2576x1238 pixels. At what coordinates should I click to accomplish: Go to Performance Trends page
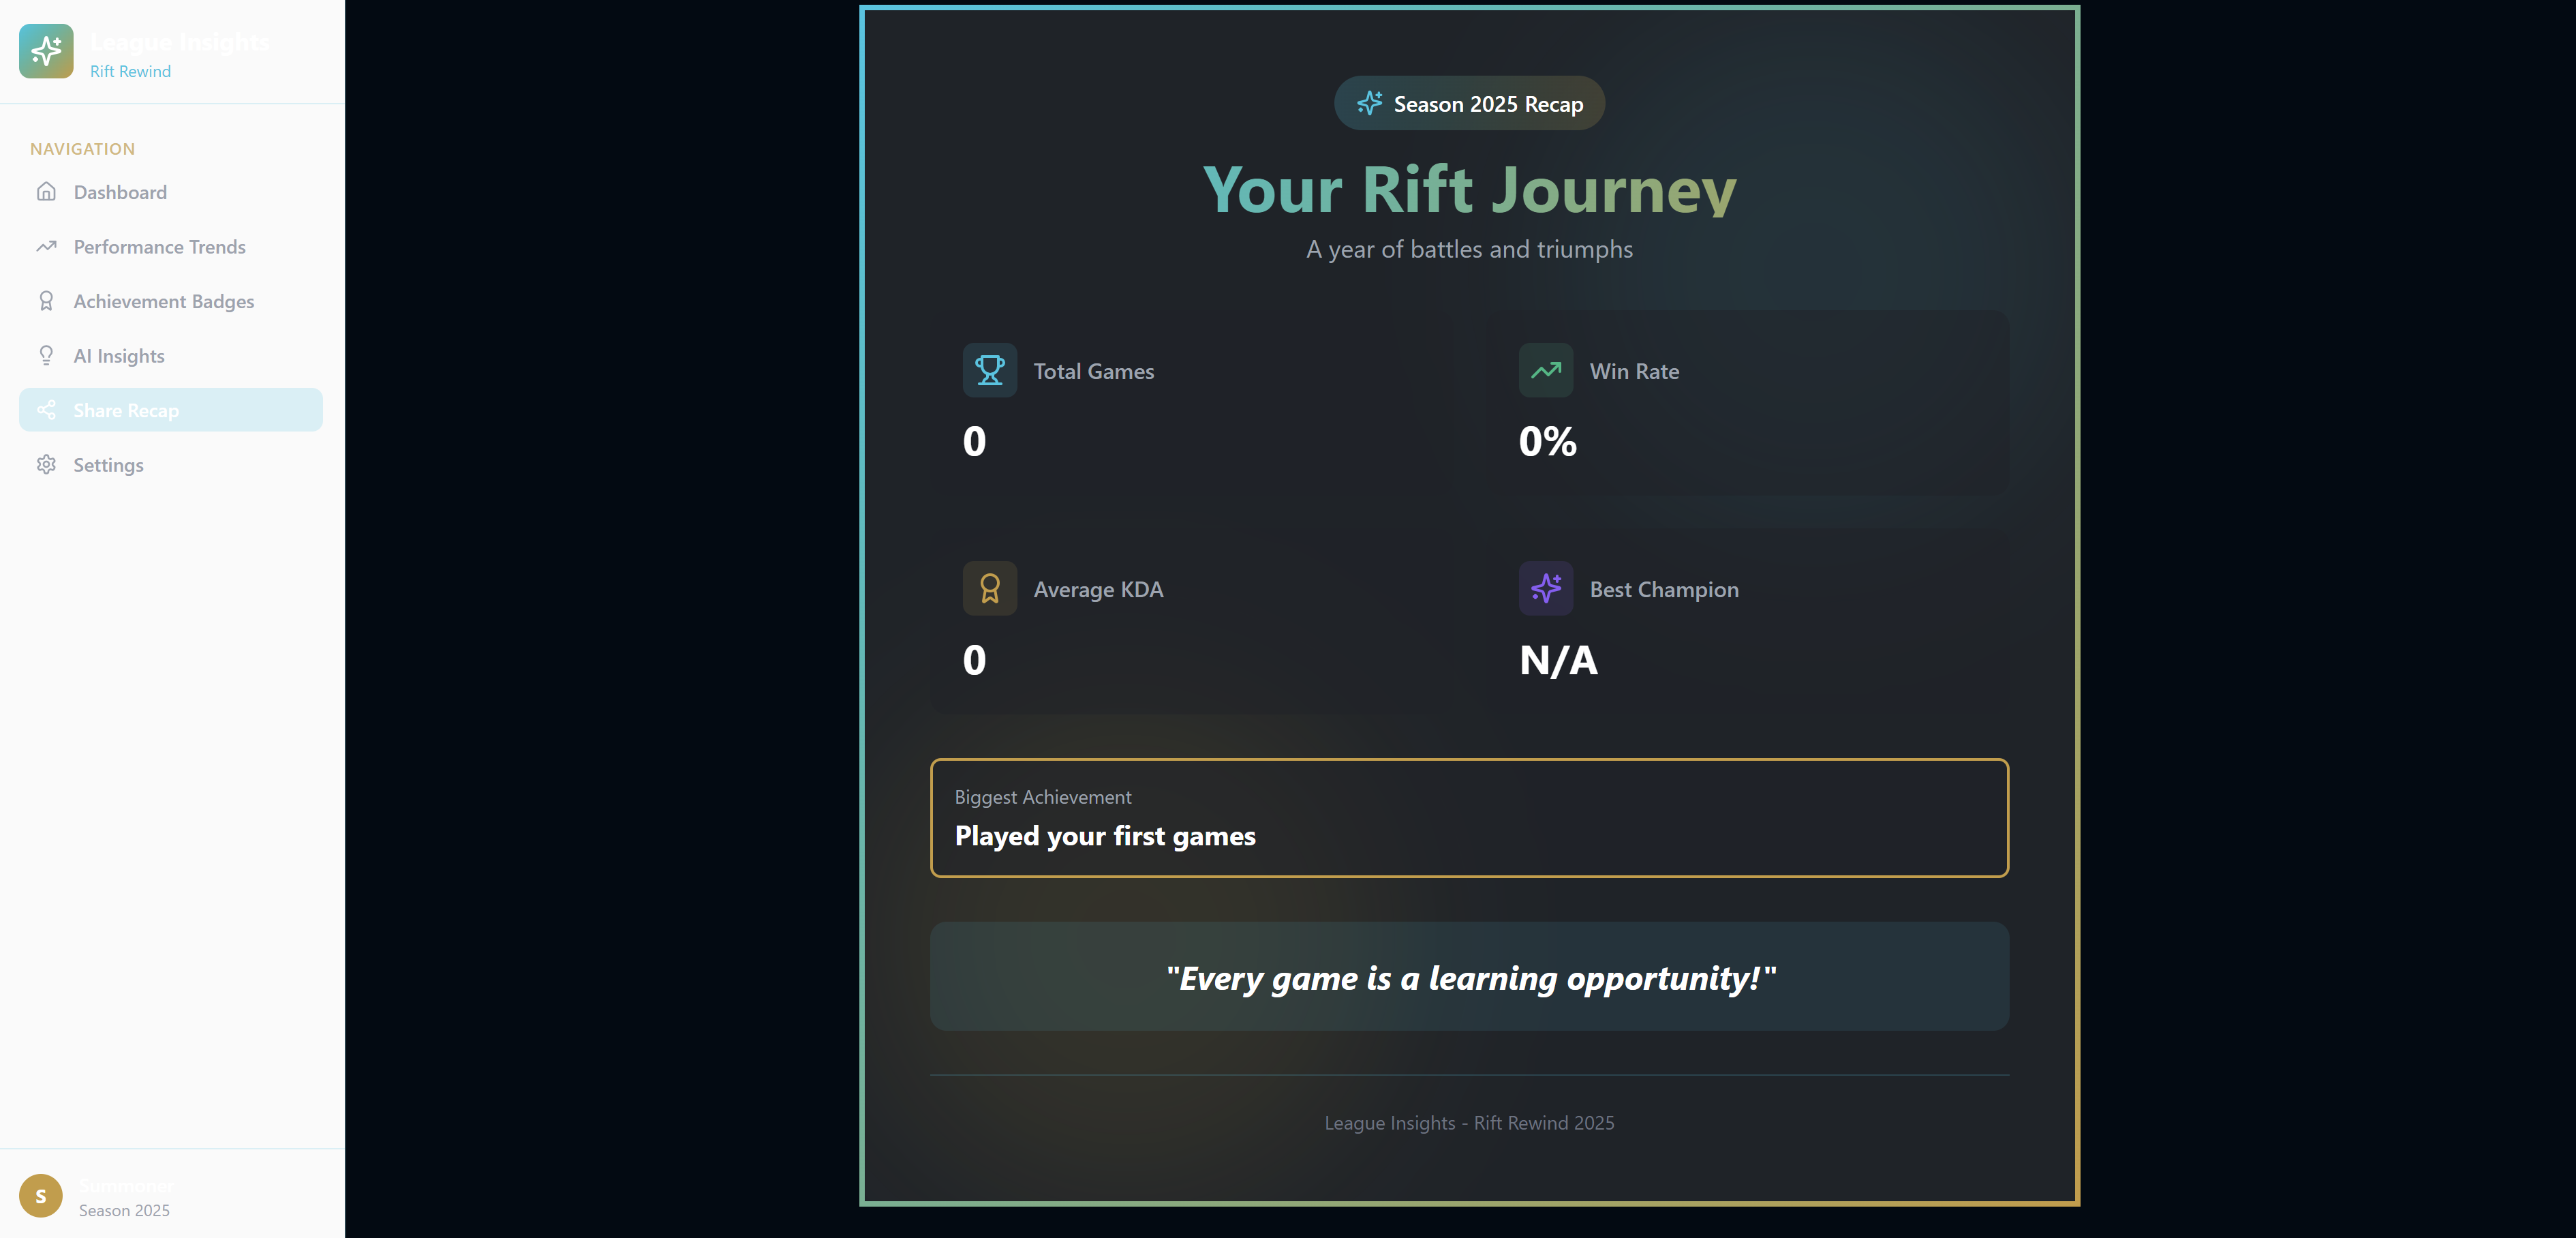point(159,247)
